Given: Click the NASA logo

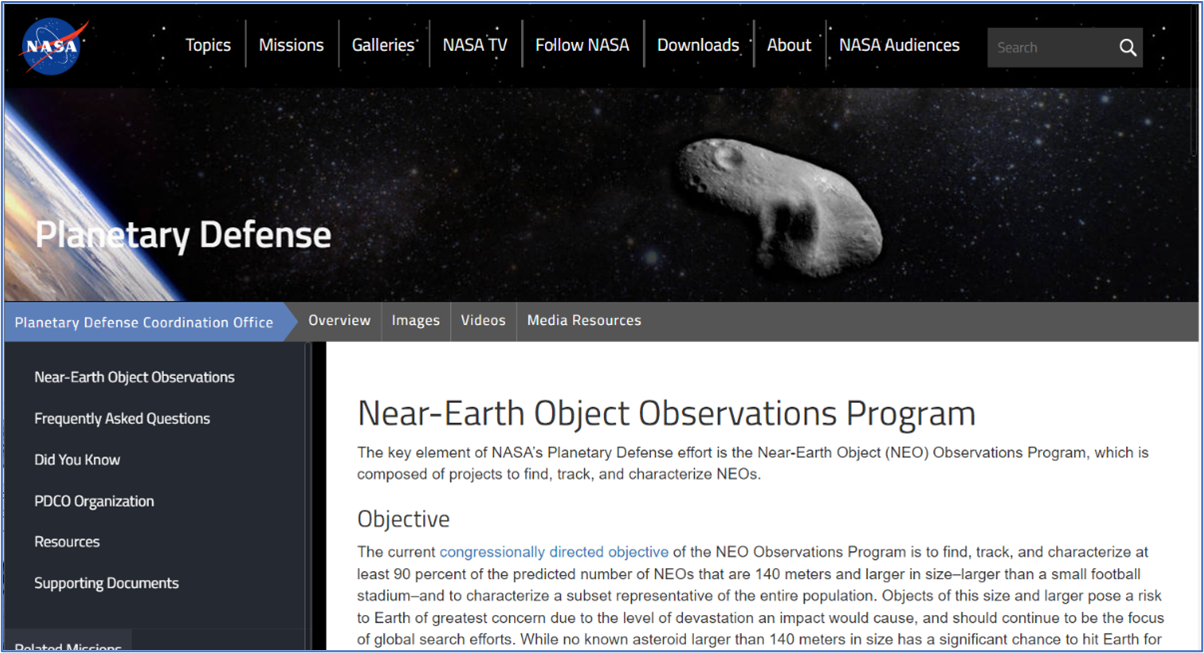Looking at the screenshot, I should pyautogui.click(x=55, y=45).
